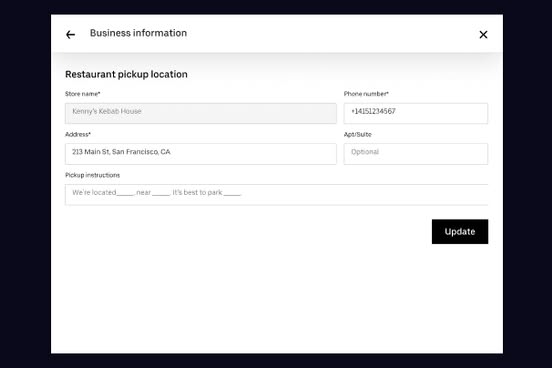Click the Address input field

(201, 154)
